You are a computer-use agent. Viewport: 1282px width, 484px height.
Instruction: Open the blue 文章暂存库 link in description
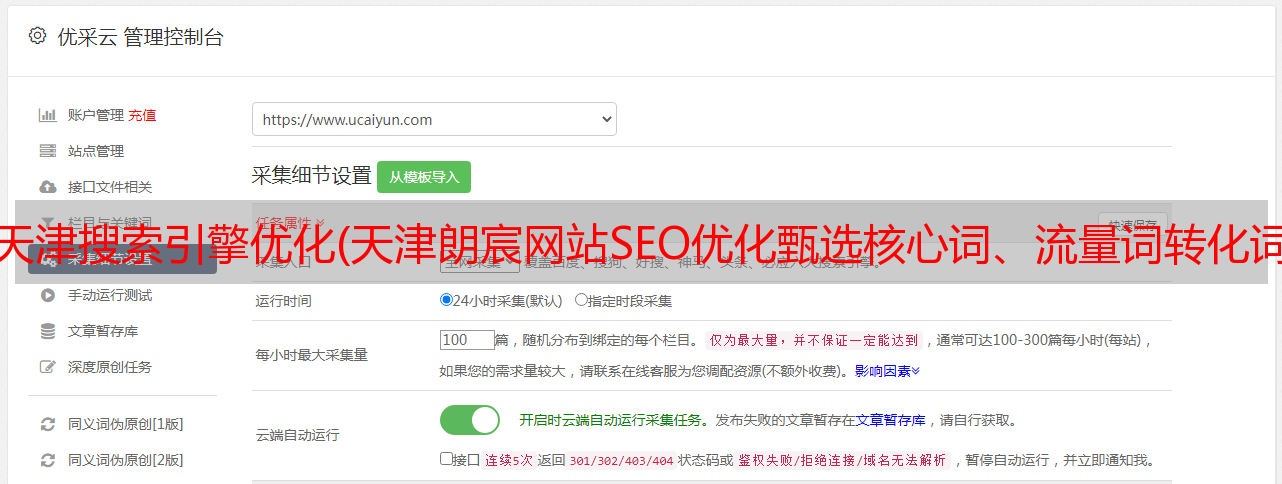(x=891, y=420)
